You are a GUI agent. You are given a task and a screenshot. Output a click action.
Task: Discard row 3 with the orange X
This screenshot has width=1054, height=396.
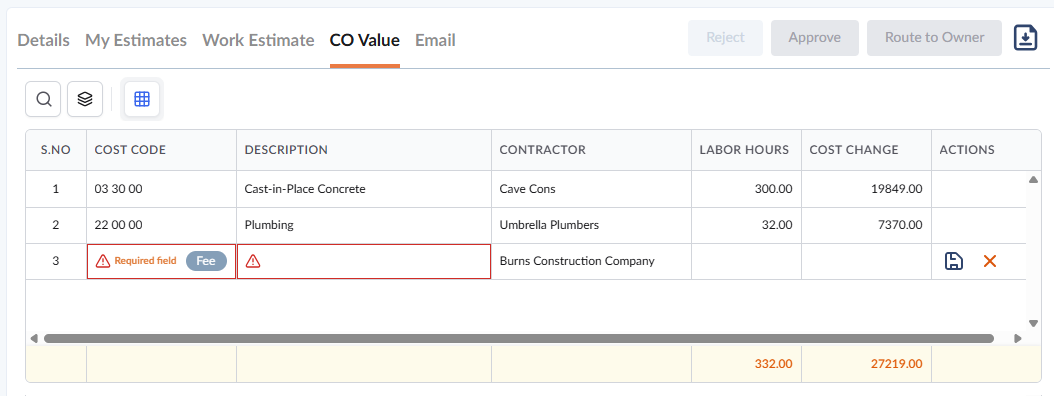989,261
